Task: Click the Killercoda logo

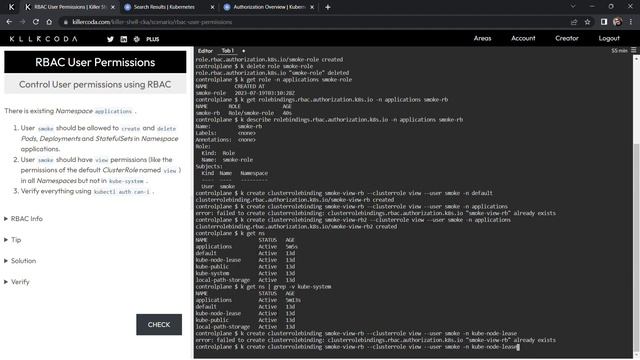Action: (x=43, y=39)
